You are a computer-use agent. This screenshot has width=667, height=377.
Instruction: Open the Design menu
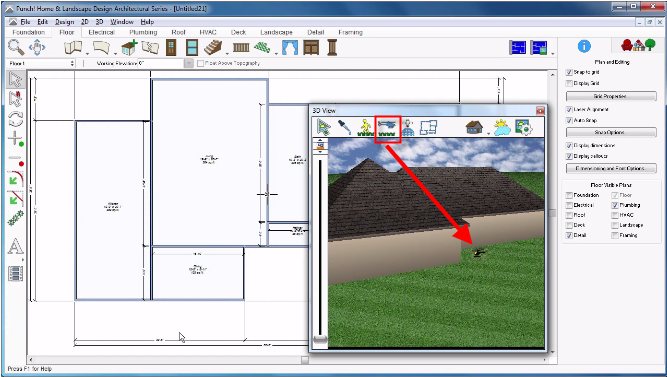tap(65, 22)
